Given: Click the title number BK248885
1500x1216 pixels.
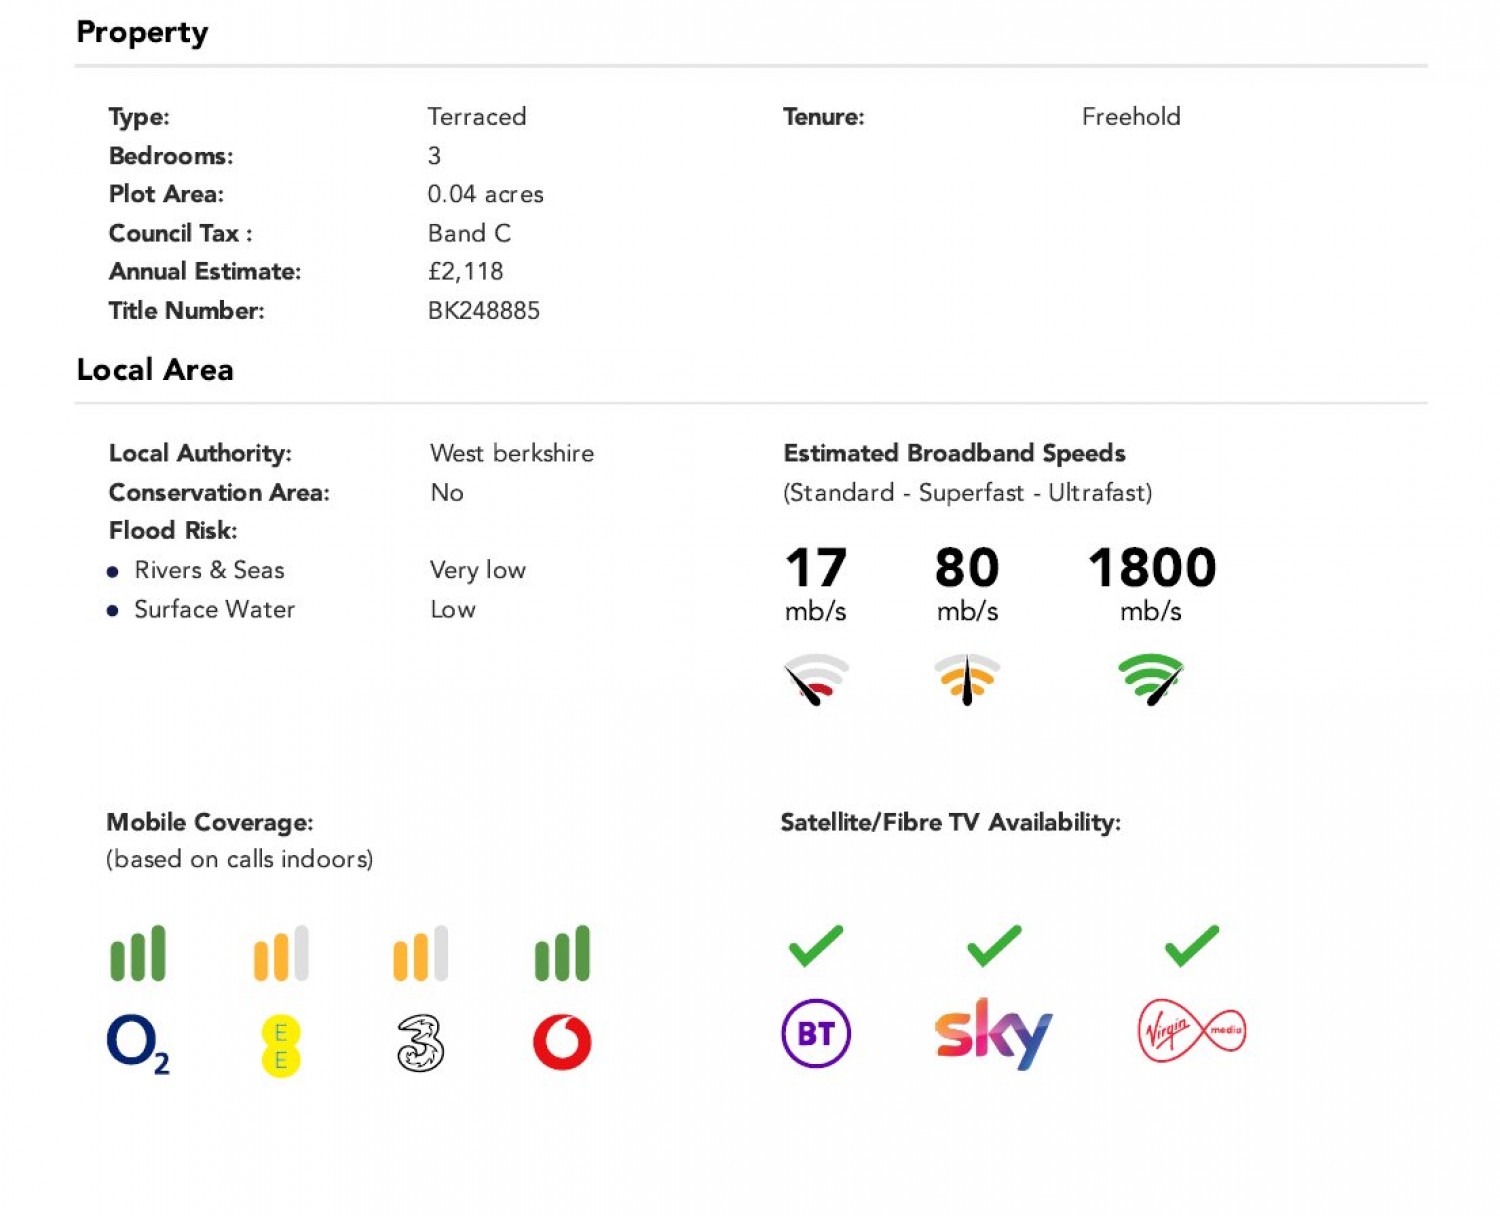Looking at the screenshot, I should (x=484, y=311).
